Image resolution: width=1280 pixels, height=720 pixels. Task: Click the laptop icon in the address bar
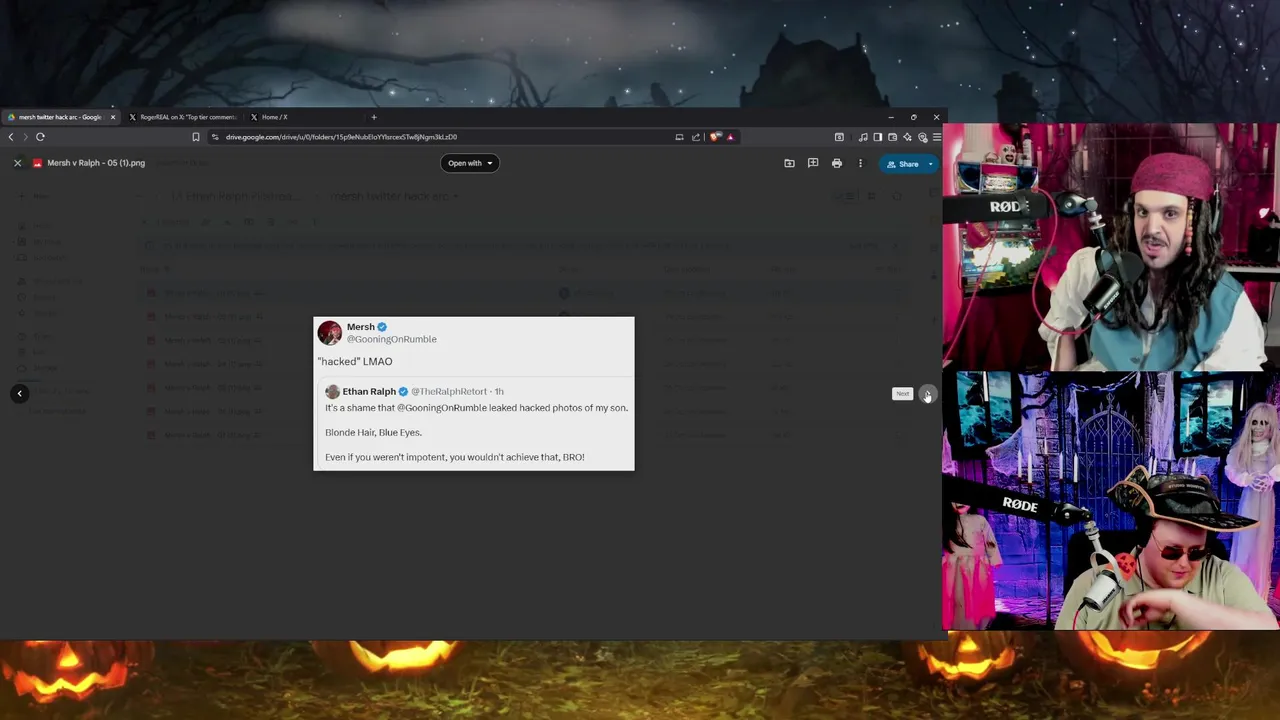tap(679, 137)
